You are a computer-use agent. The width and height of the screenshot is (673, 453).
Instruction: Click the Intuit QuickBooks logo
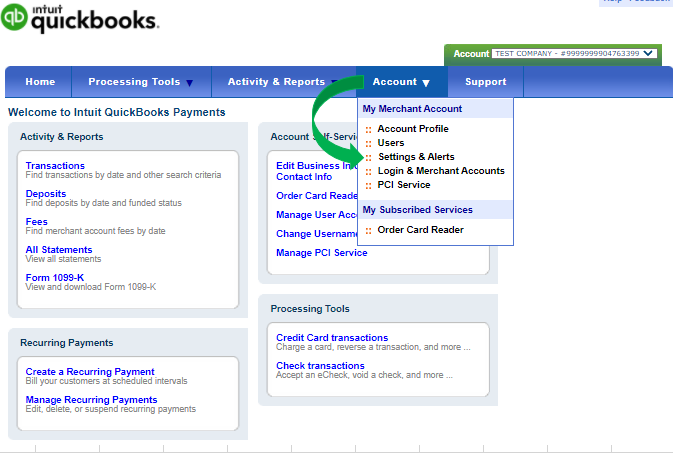click(x=80, y=18)
